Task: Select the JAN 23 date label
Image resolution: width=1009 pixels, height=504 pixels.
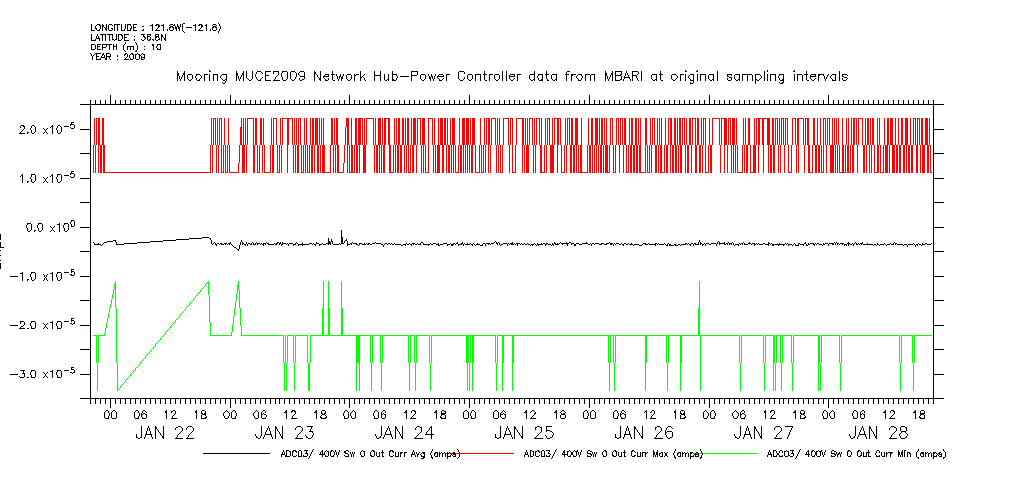Action: 285,433
